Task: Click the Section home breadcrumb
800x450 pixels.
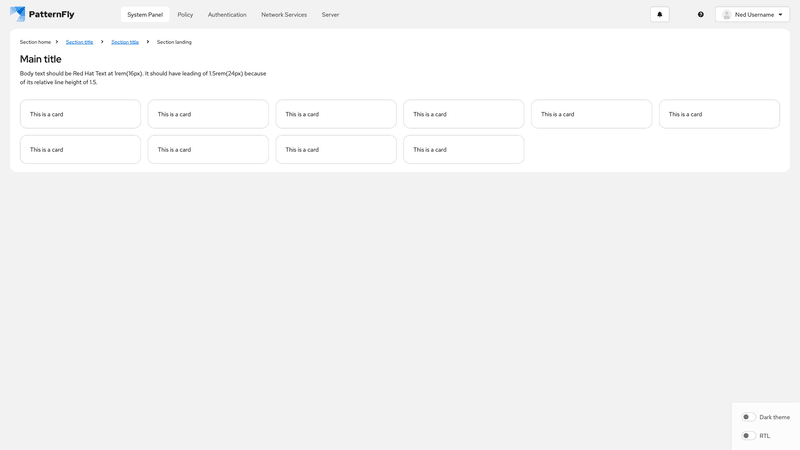Action: point(35,42)
